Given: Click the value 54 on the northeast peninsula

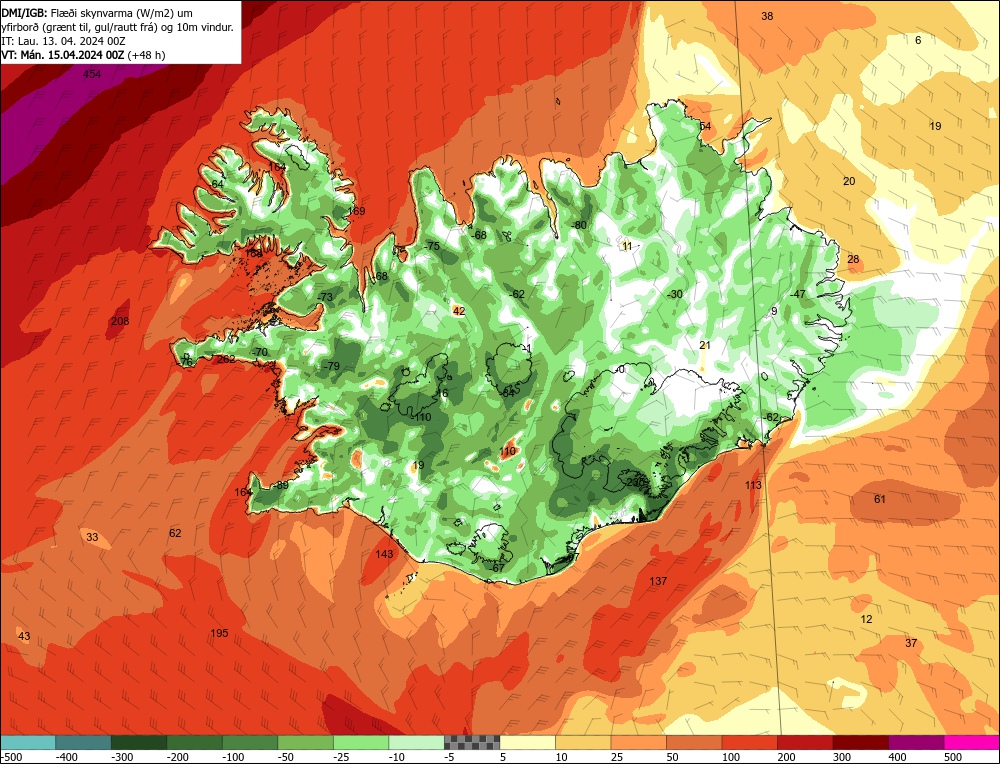Looking at the screenshot, I should (705, 126).
